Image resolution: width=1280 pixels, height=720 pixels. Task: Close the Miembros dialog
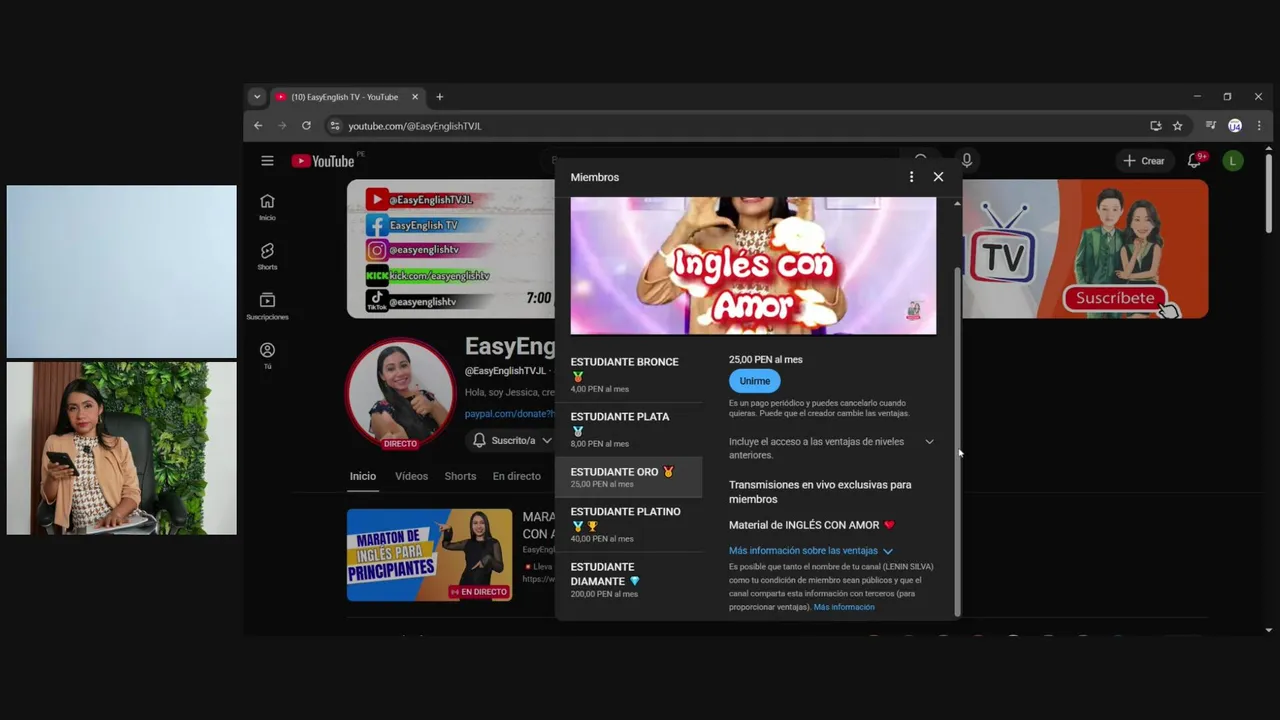938,177
